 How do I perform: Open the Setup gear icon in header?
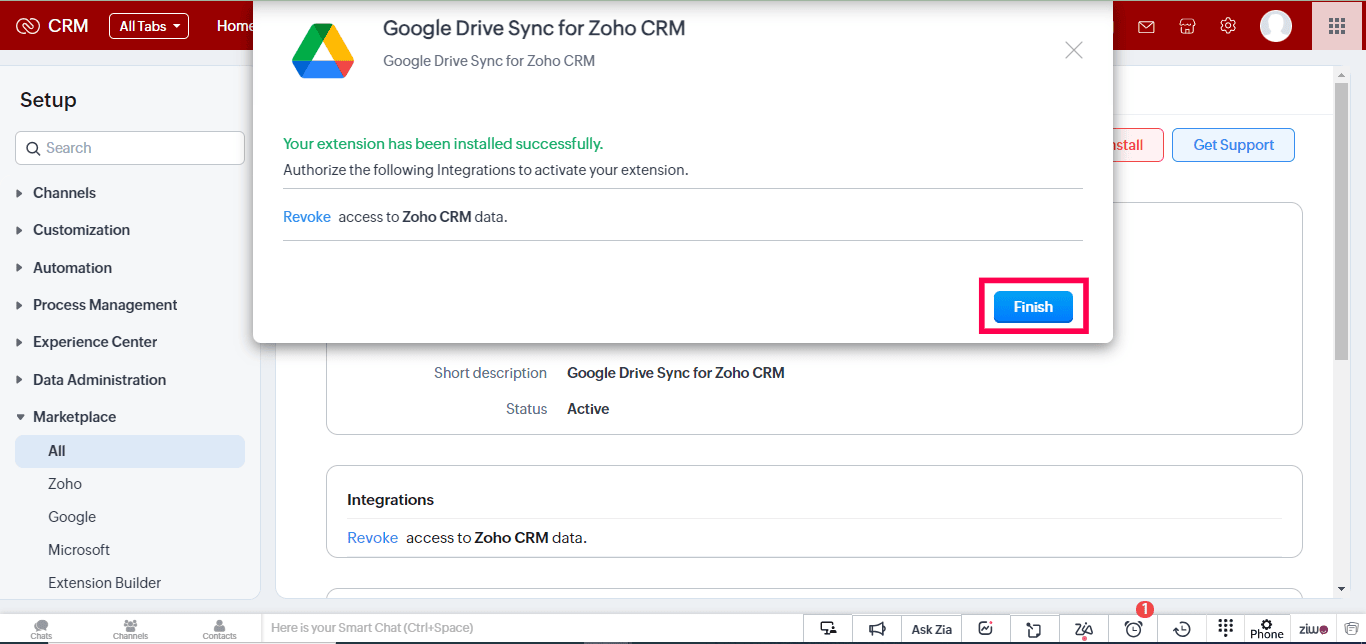[x=1228, y=26]
